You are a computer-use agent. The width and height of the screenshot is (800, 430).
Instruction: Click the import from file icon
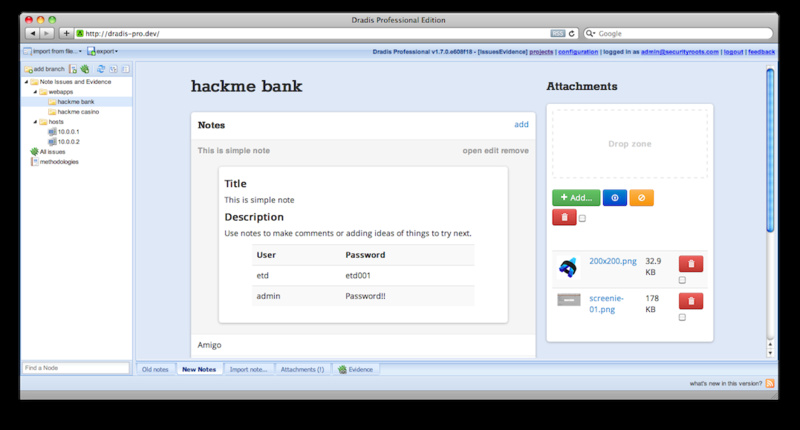28,51
